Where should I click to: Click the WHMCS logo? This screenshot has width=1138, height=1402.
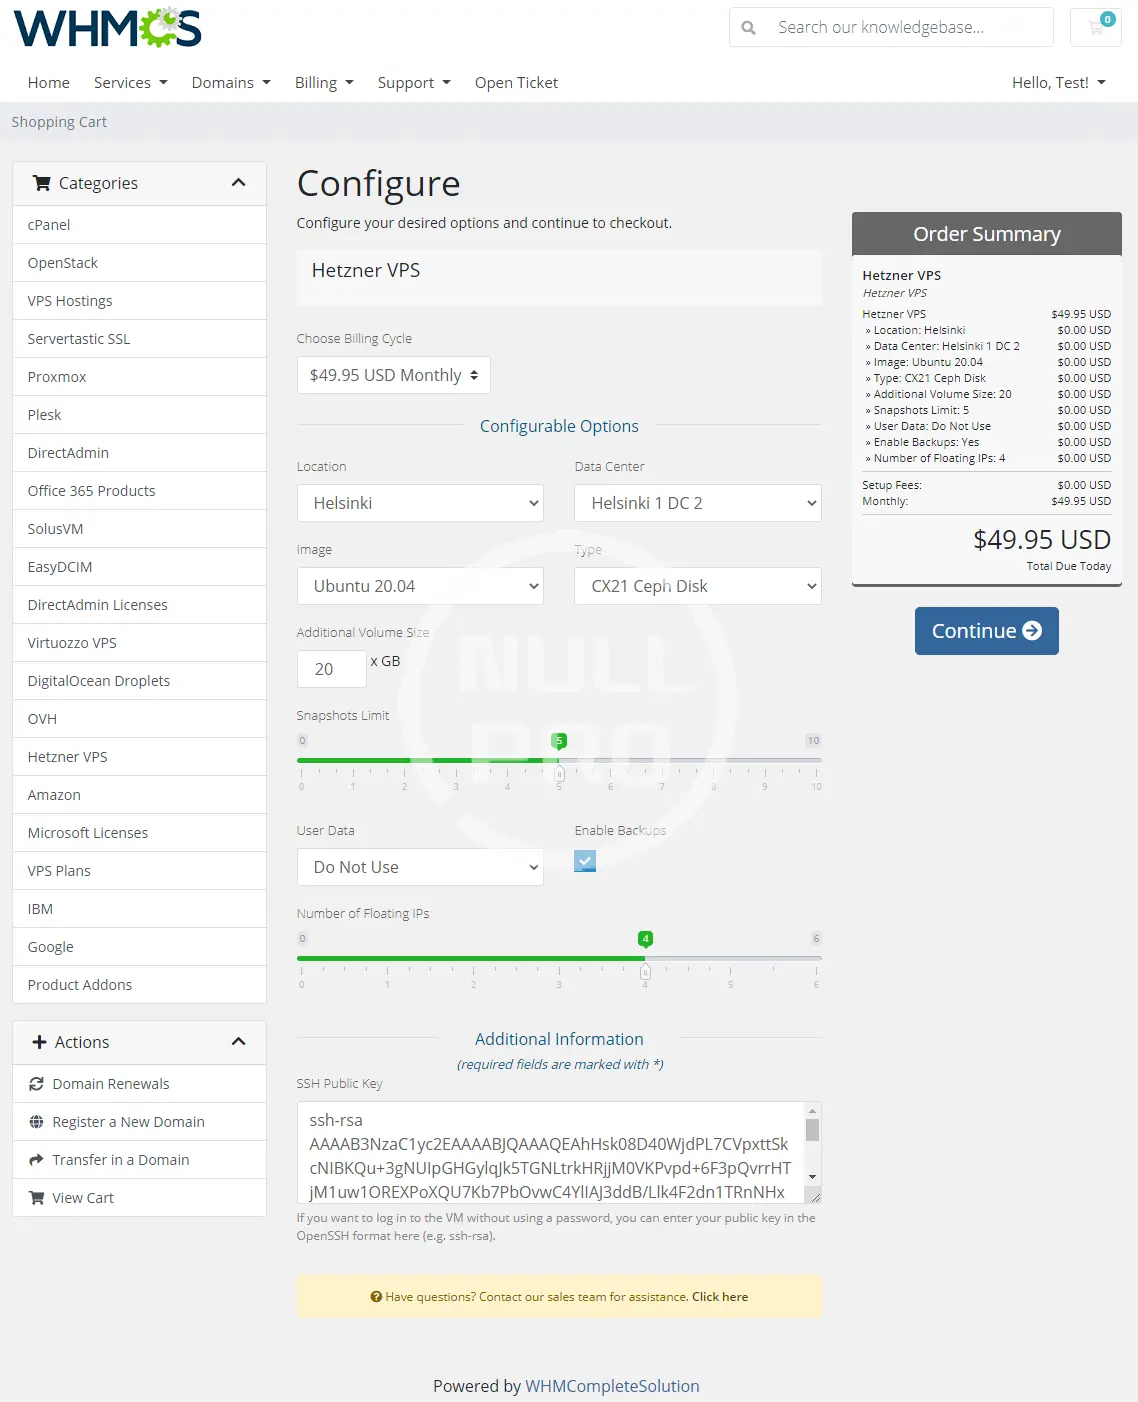tap(107, 28)
